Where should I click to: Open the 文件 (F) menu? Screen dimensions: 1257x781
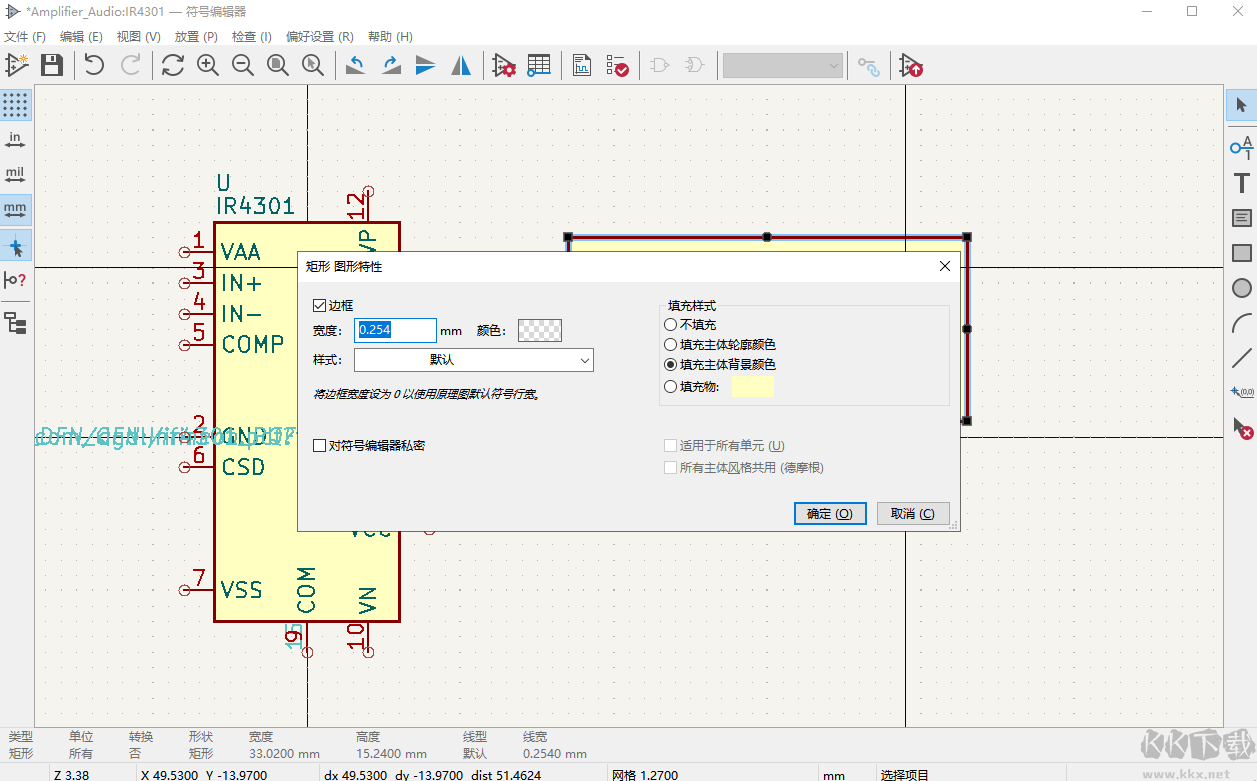pyautogui.click(x=25, y=37)
